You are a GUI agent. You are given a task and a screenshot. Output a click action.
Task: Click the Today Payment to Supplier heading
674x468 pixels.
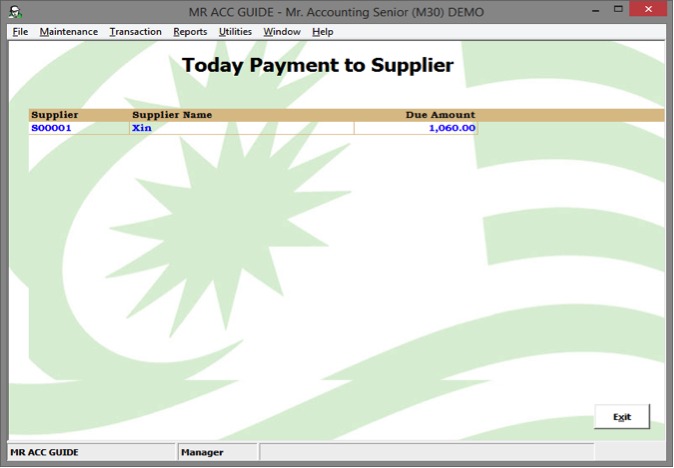pyautogui.click(x=318, y=65)
